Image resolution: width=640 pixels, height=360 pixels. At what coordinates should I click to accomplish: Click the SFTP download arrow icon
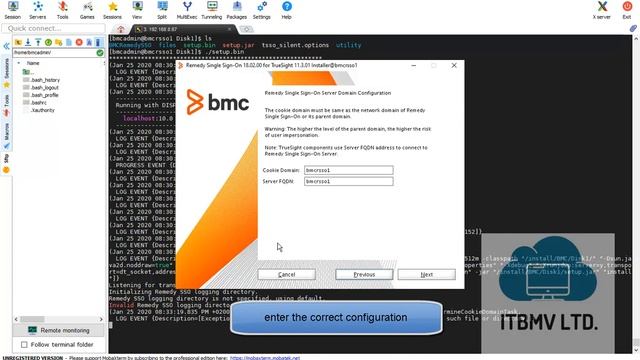28,42
